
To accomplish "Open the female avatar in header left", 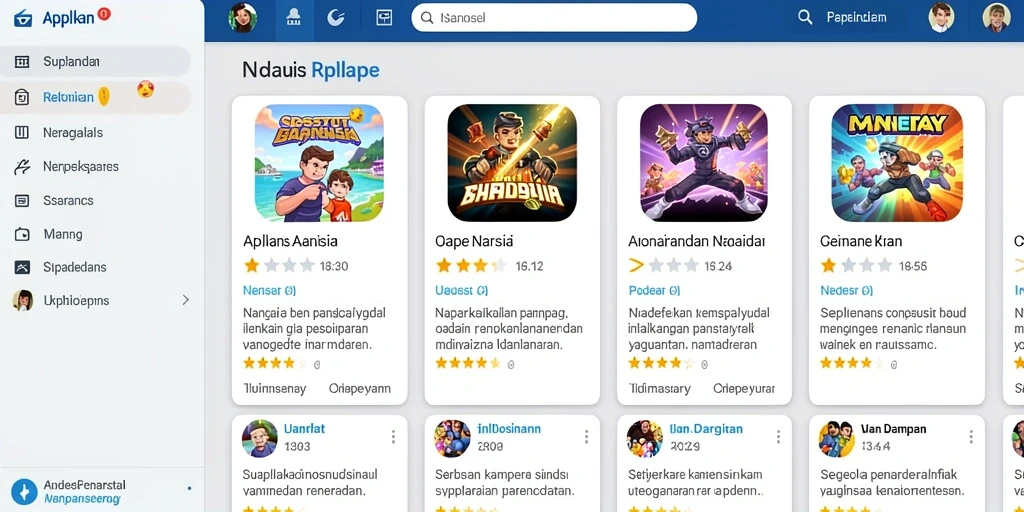I will 242,18.
